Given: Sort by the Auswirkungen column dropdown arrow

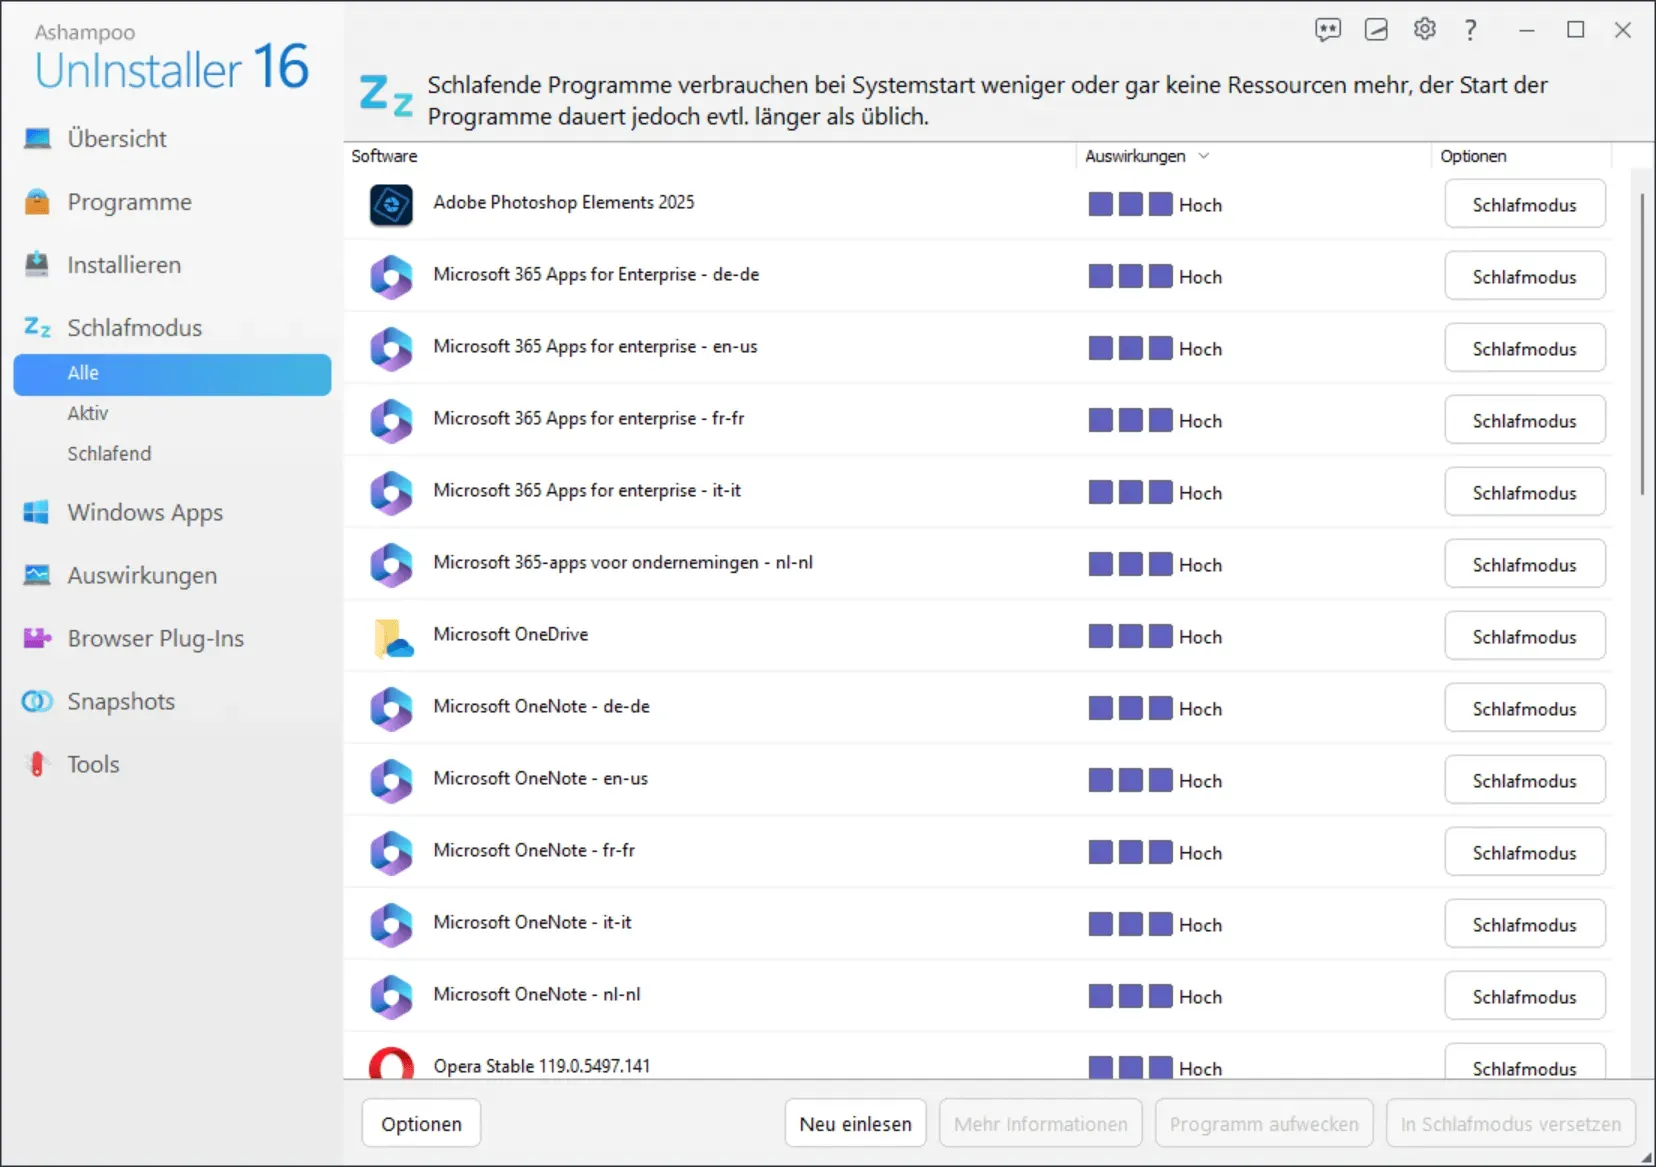Looking at the screenshot, I should [x=1204, y=156].
